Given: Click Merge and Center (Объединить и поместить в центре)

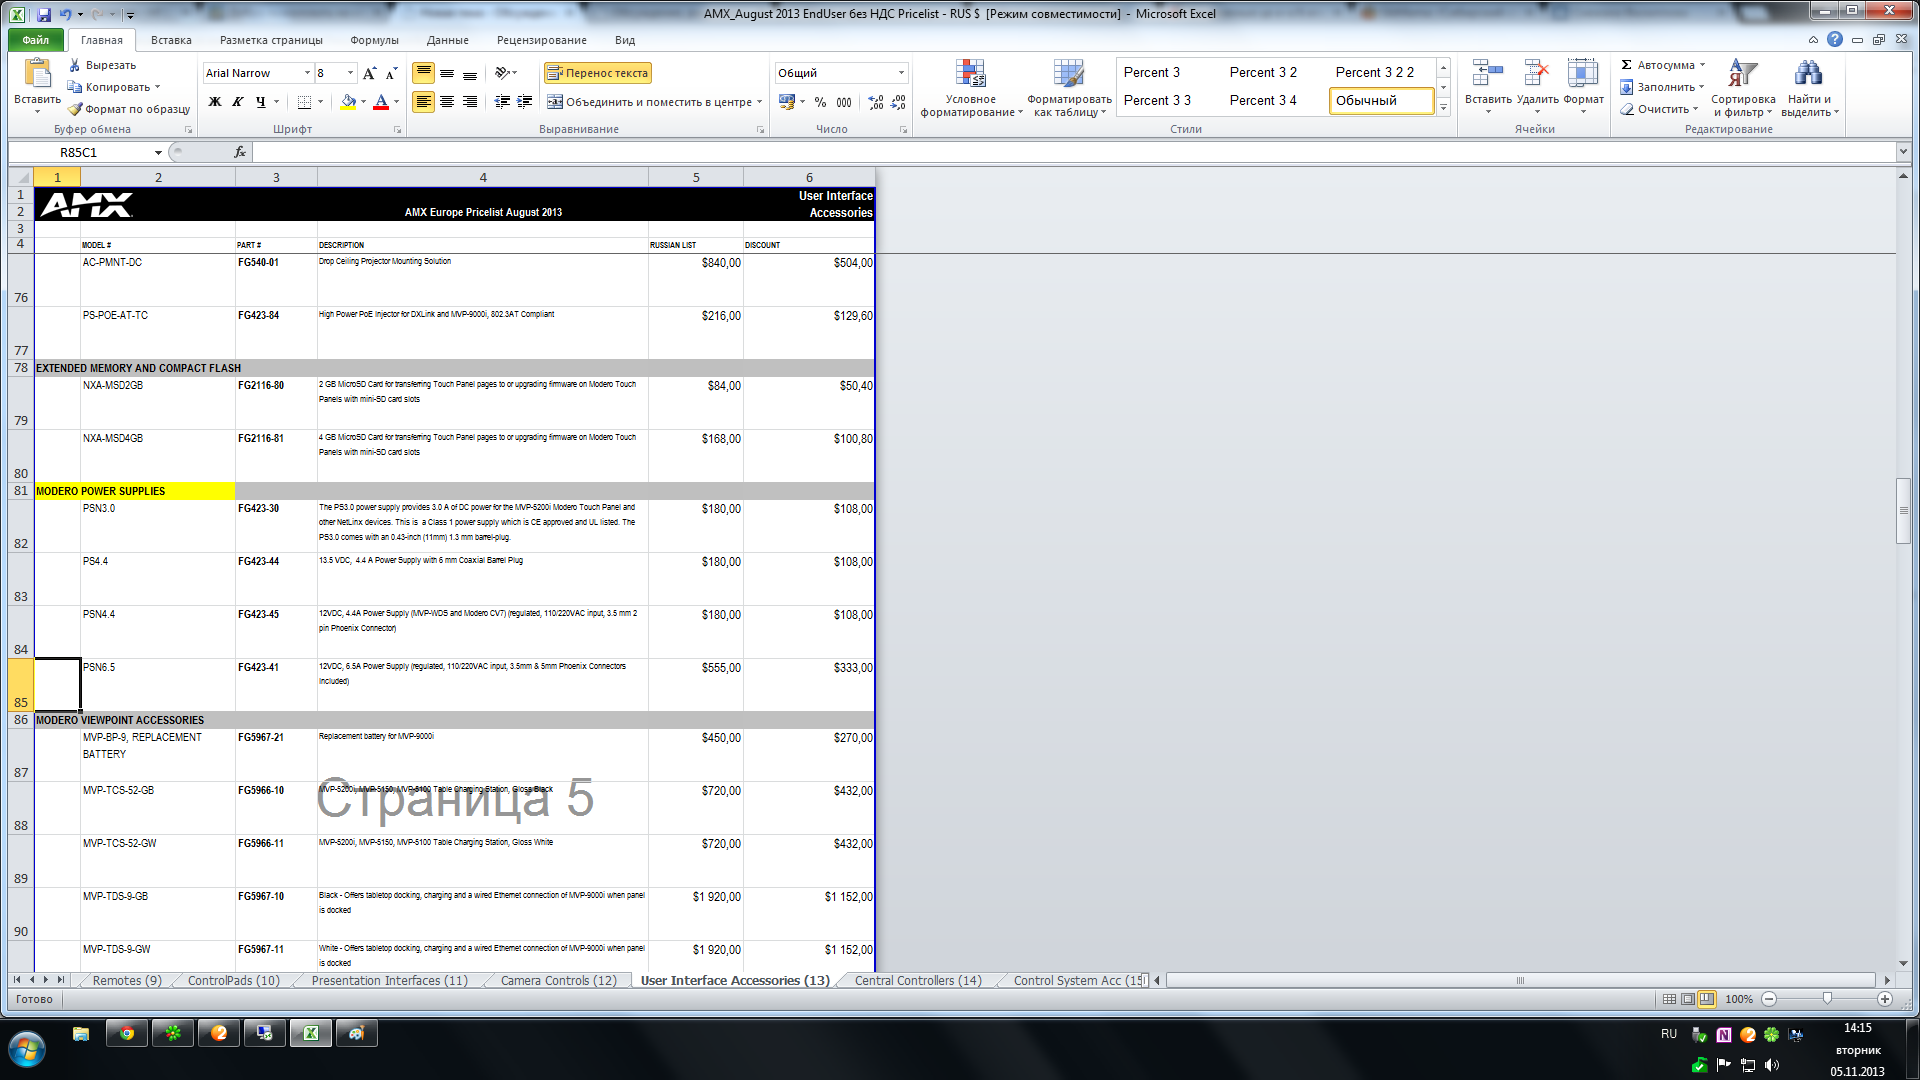Looking at the screenshot, I should point(649,102).
